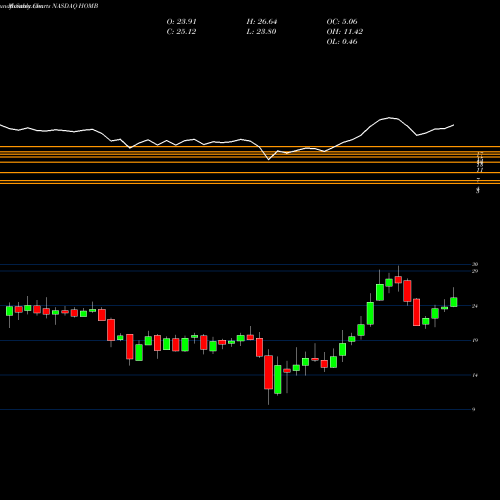Select the OC: 5.06 readout
Viewport: 500px width, 500px height.
coord(342,21)
